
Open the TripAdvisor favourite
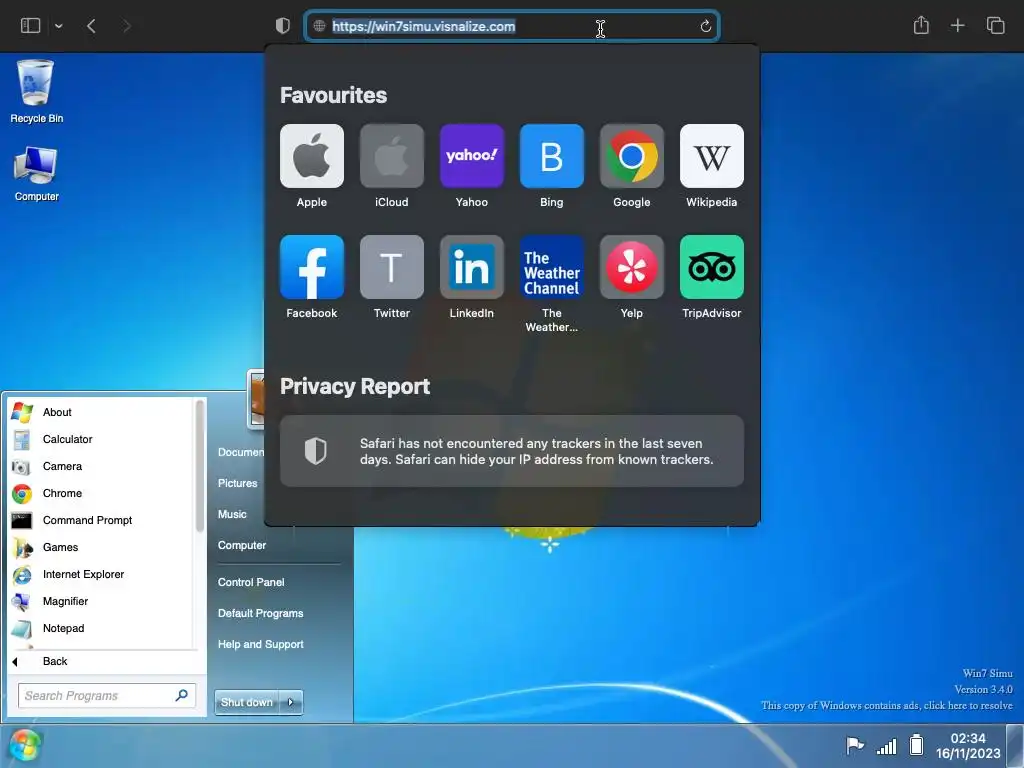click(x=711, y=267)
